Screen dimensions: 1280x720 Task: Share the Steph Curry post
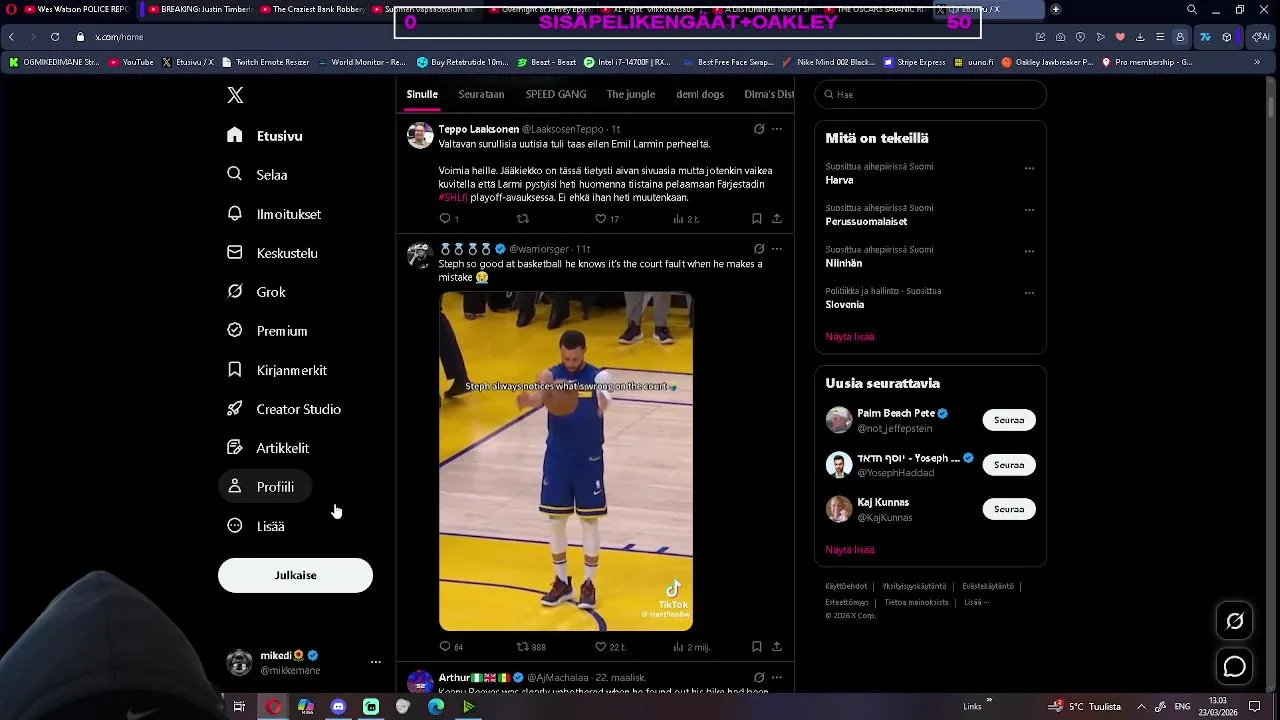pos(776,647)
